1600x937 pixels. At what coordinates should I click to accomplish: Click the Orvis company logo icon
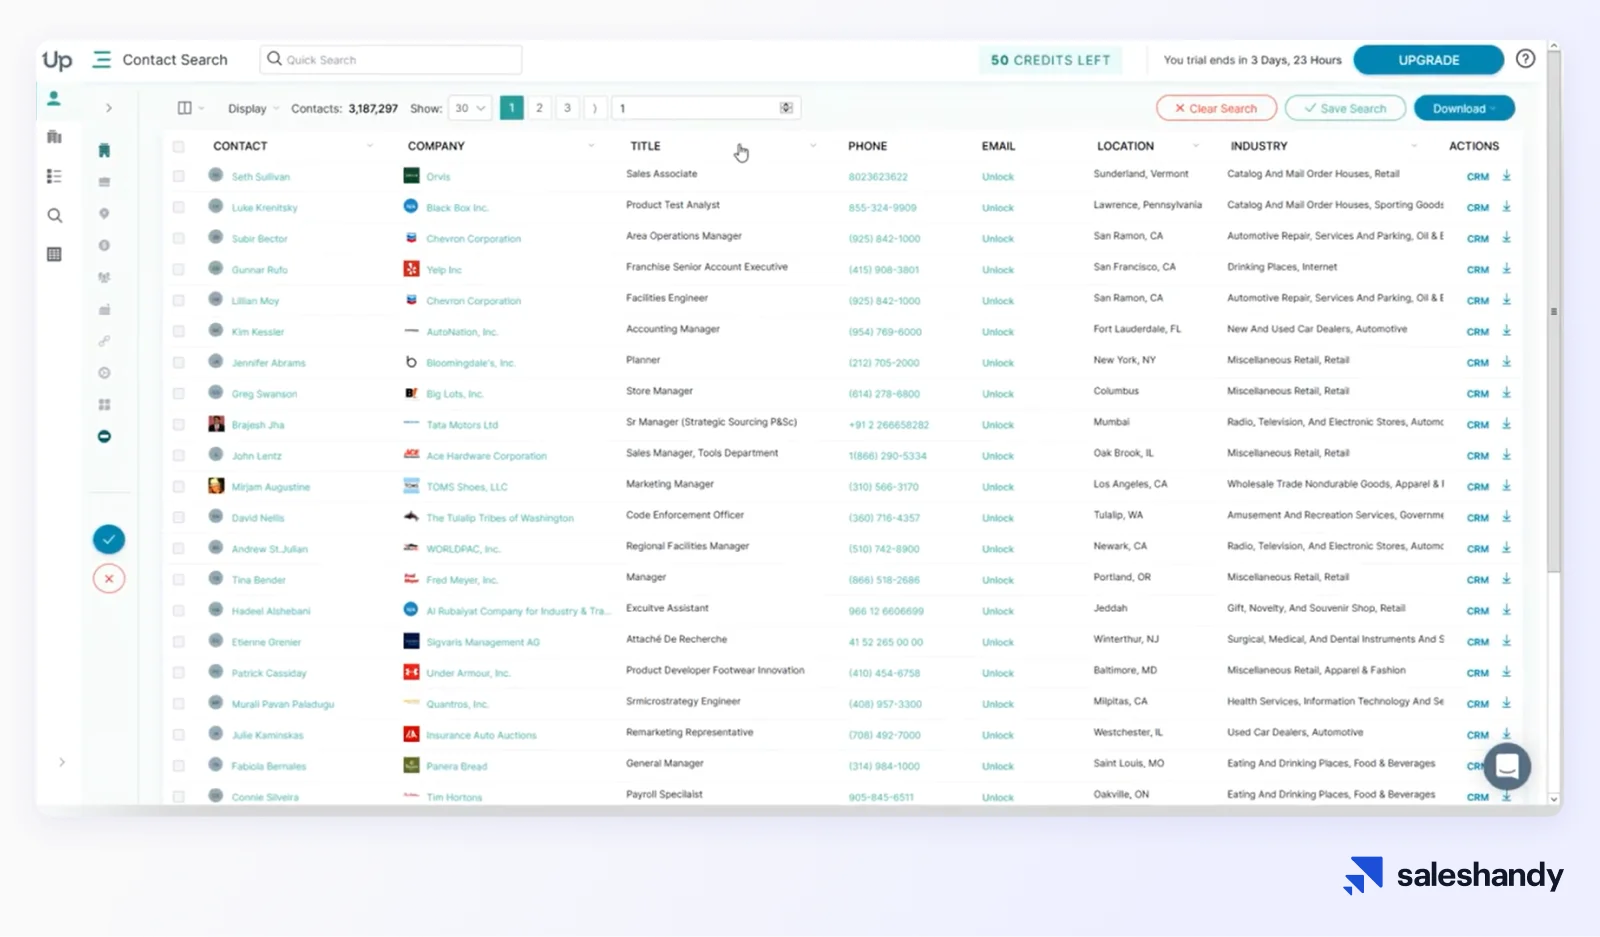coord(411,176)
